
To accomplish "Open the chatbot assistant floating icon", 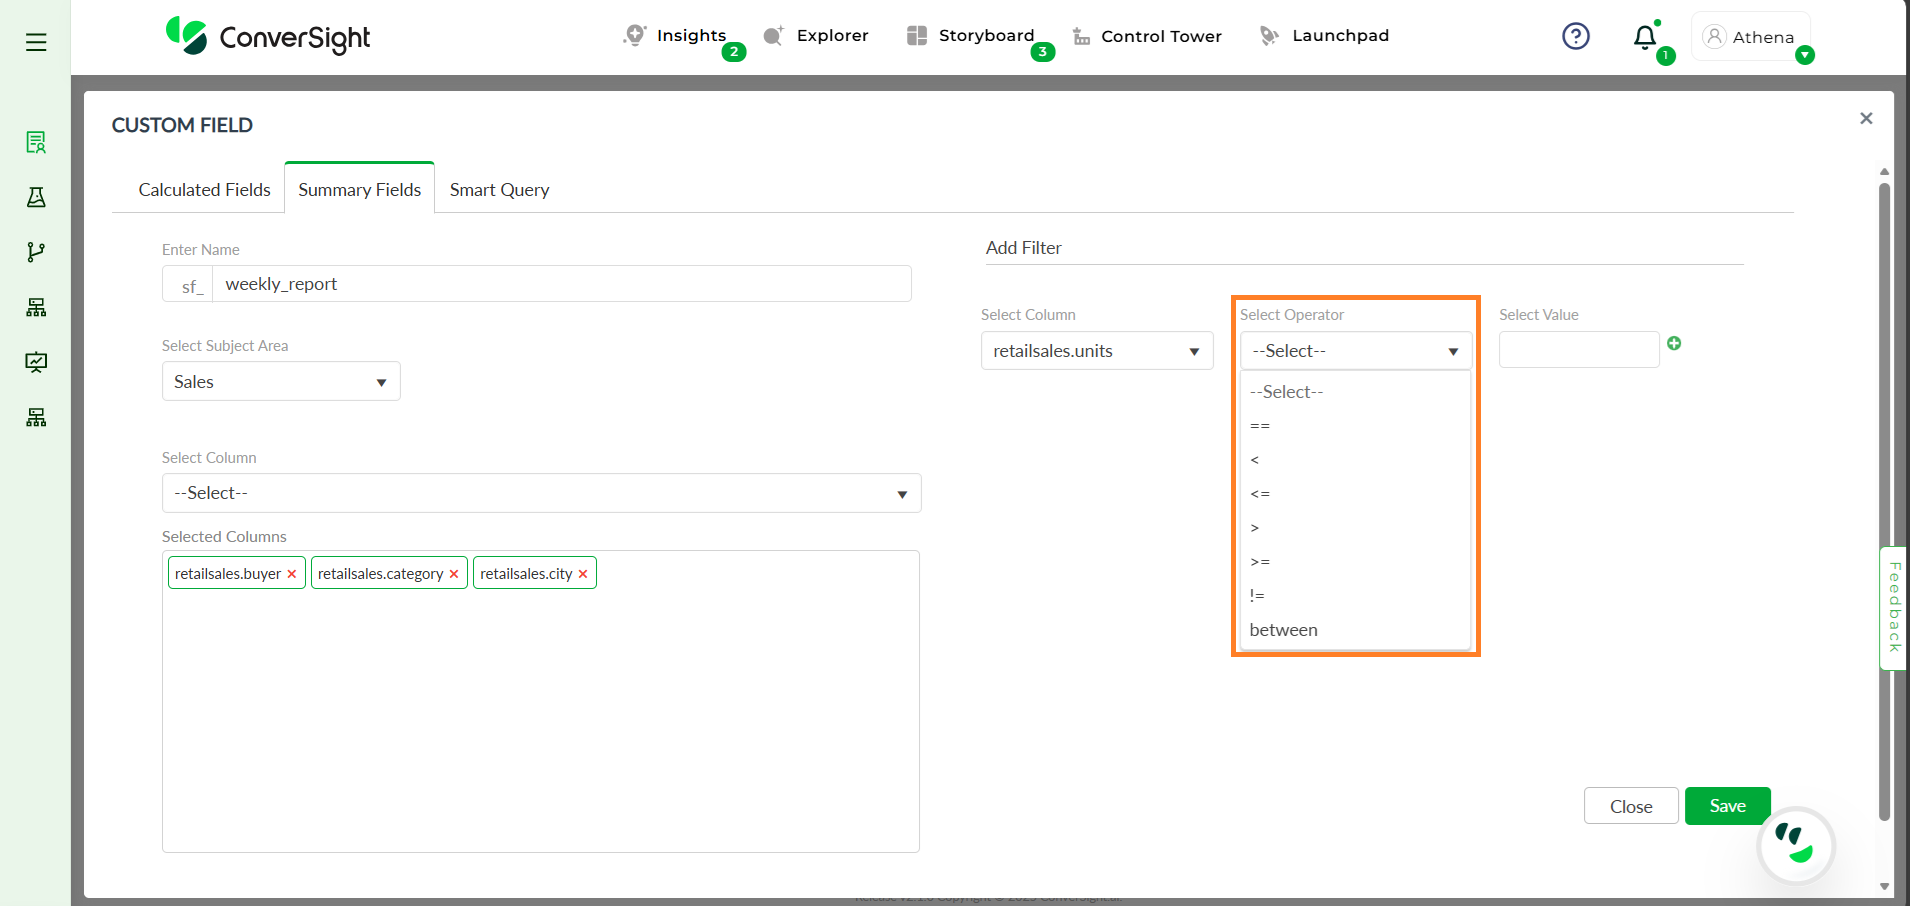I will (1795, 845).
